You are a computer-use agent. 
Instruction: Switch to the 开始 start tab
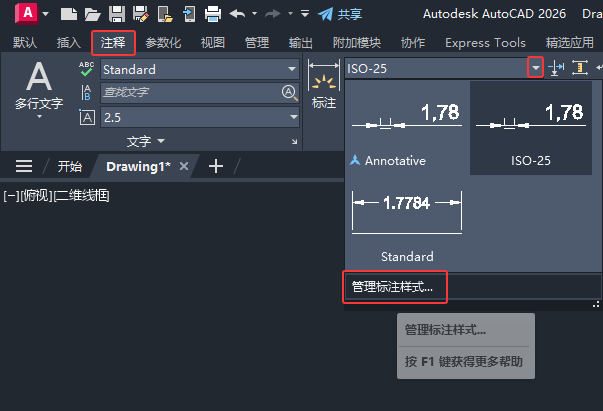pyautogui.click(x=70, y=166)
